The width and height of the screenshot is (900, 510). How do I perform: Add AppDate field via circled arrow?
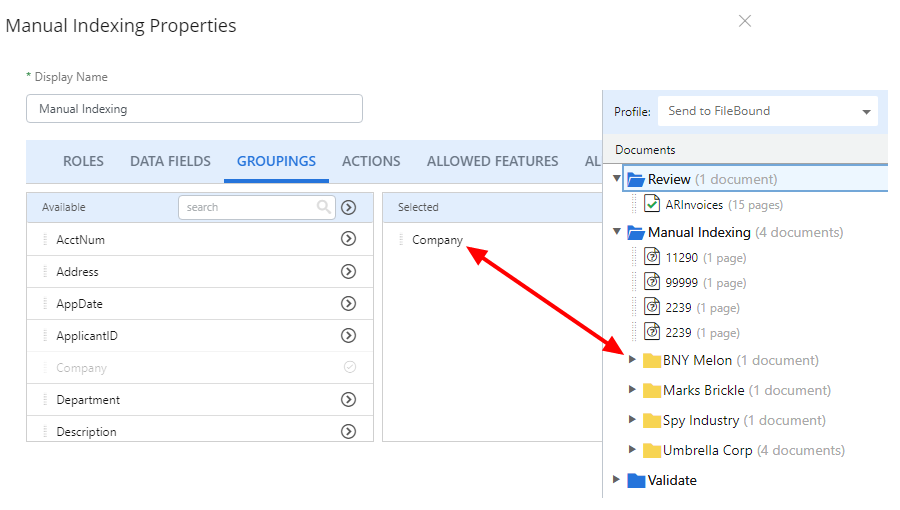tap(348, 303)
